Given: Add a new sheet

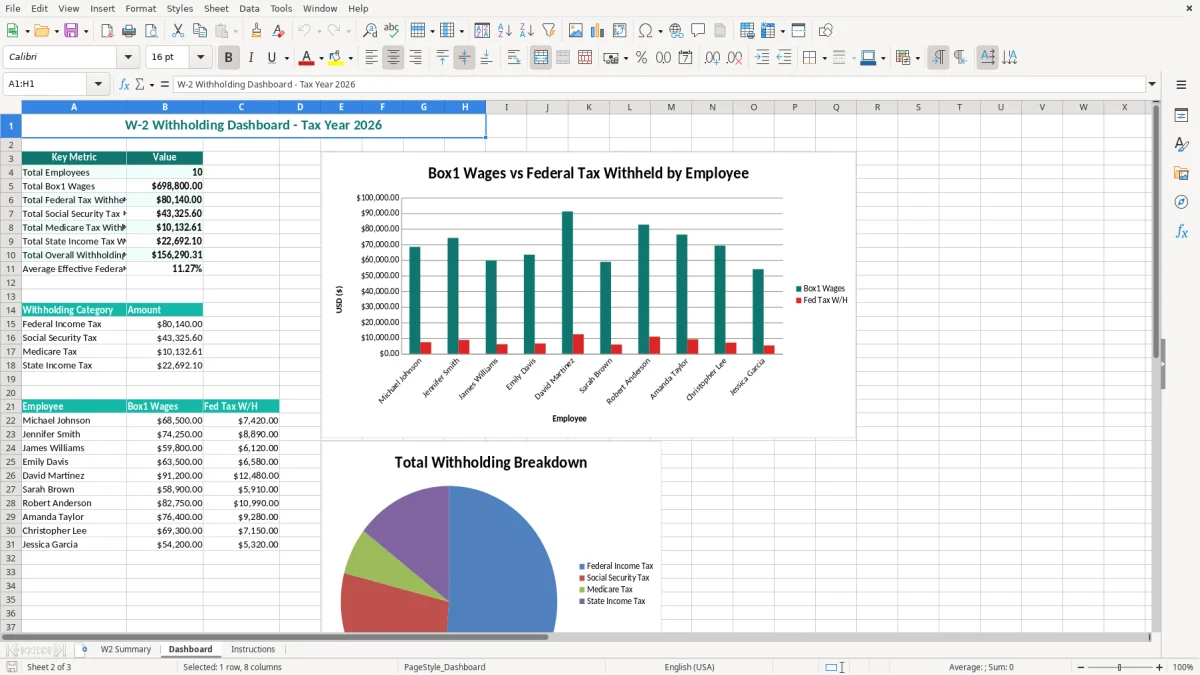Looking at the screenshot, I should [84, 650].
